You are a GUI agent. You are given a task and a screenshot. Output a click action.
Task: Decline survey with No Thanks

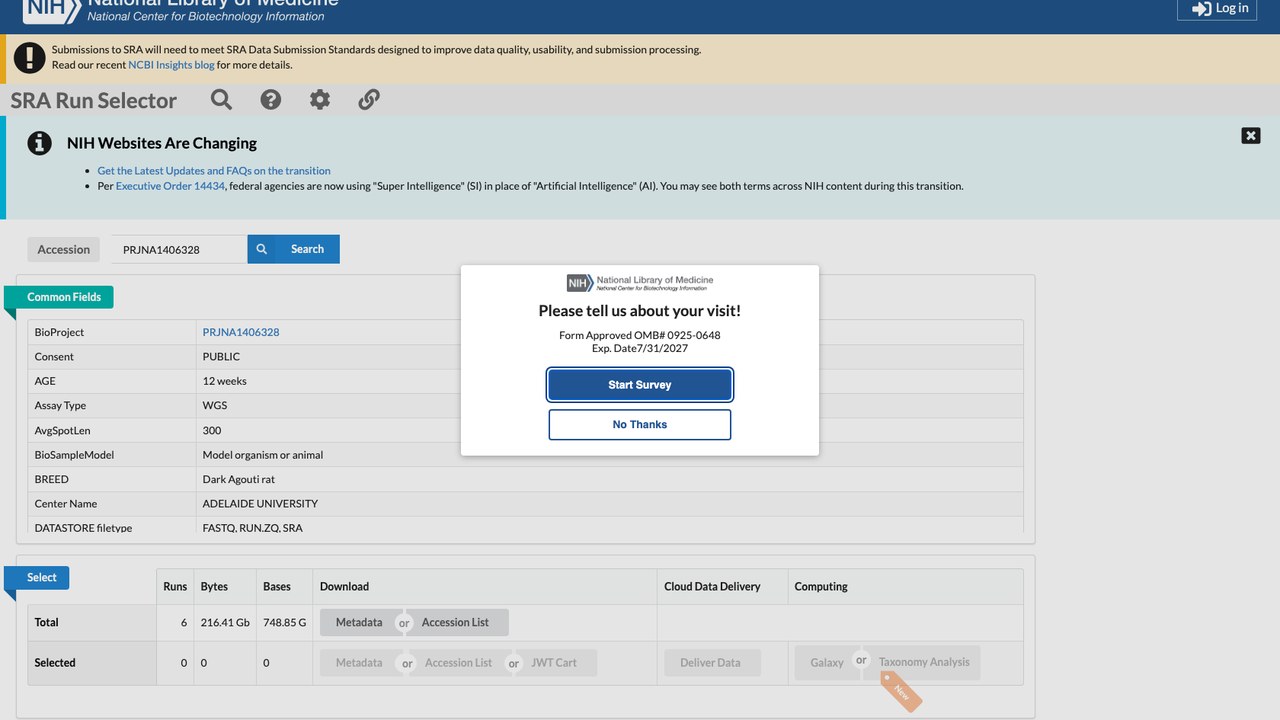tap(640, 424)
